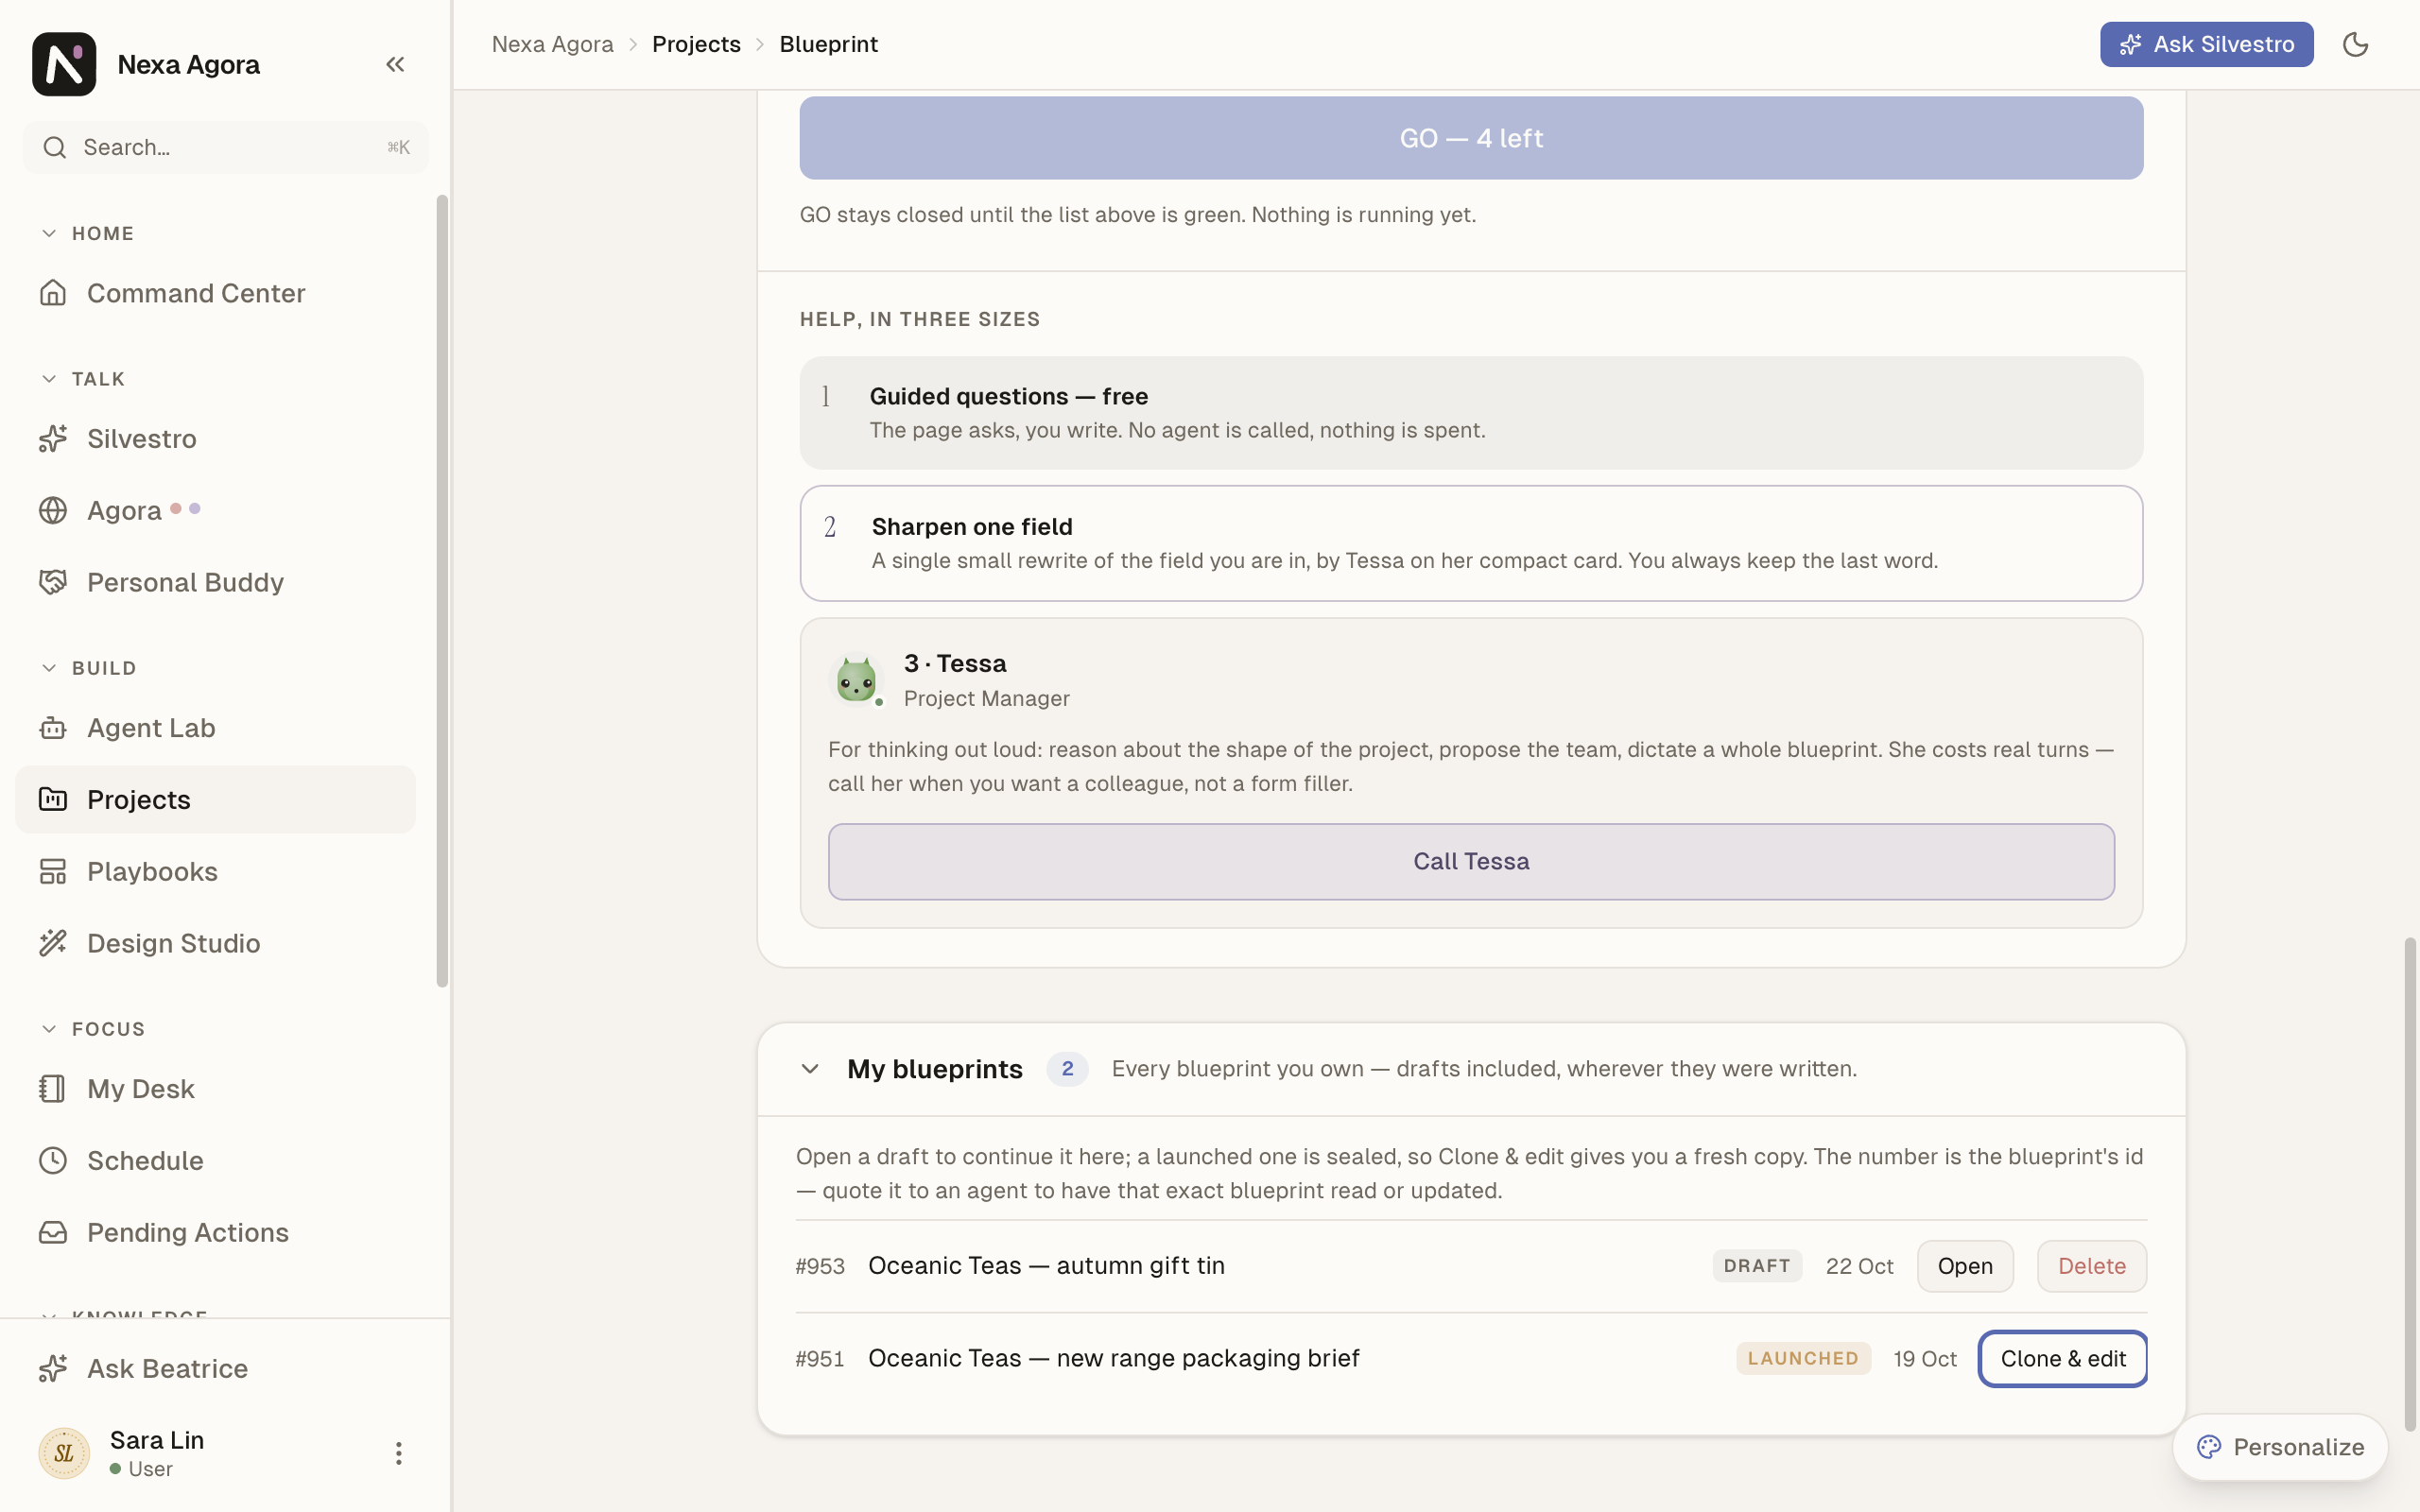Select Sharpen one field option
The width and height of the screenshot is (2420, 1512).
pyautogui.click(x=1471, y=543)
